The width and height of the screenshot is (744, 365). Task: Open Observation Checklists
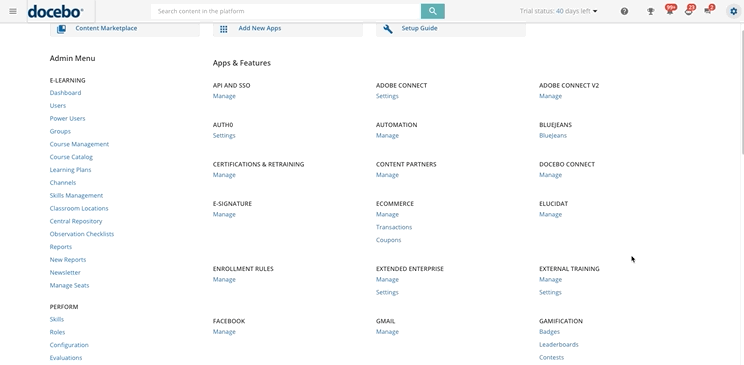tap(82, 234)
